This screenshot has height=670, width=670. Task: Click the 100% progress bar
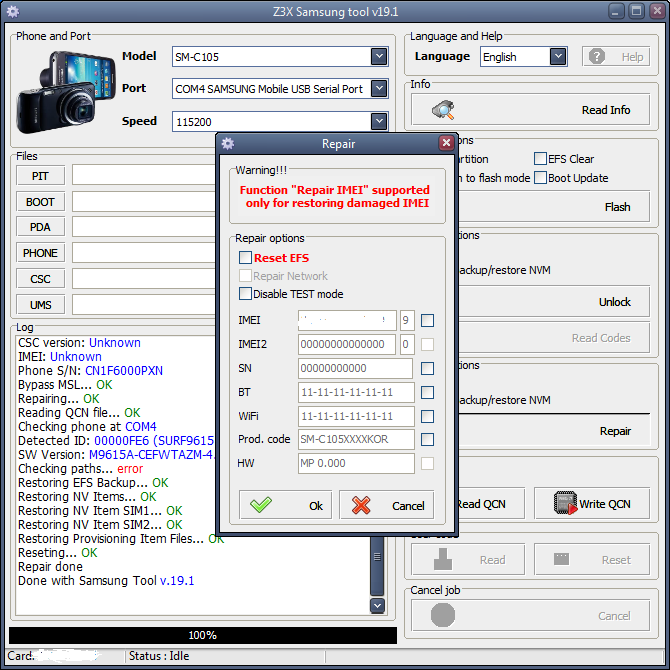(x=203, y=635)
